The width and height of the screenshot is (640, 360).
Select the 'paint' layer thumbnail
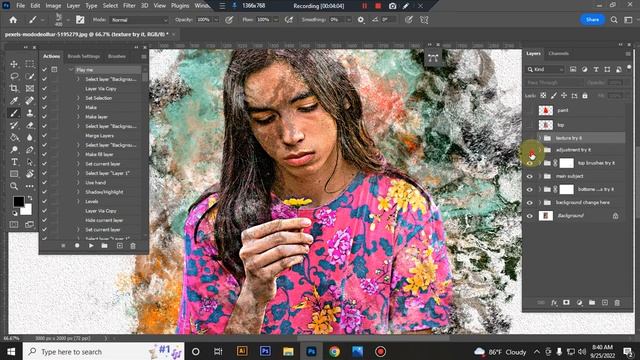tap(546, 110)
